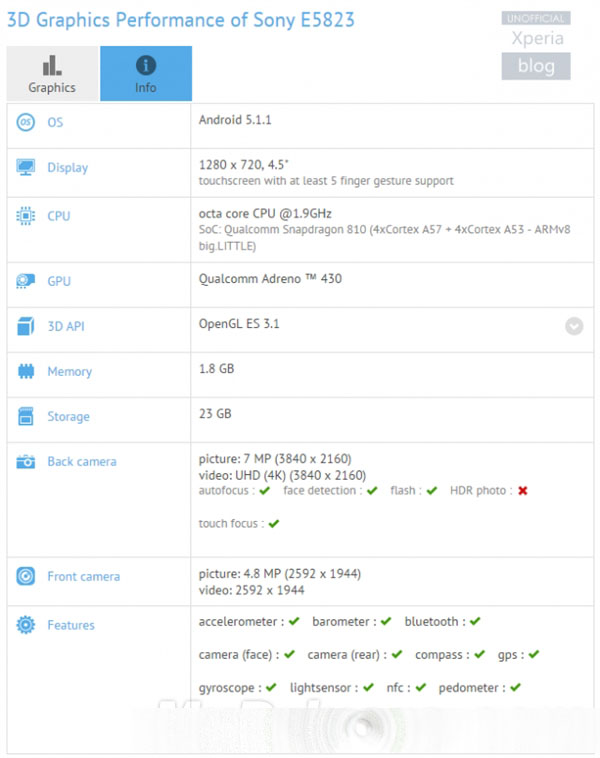Click video: UHD (4K) text
The image size is (600, 758).
click(282, 475)
